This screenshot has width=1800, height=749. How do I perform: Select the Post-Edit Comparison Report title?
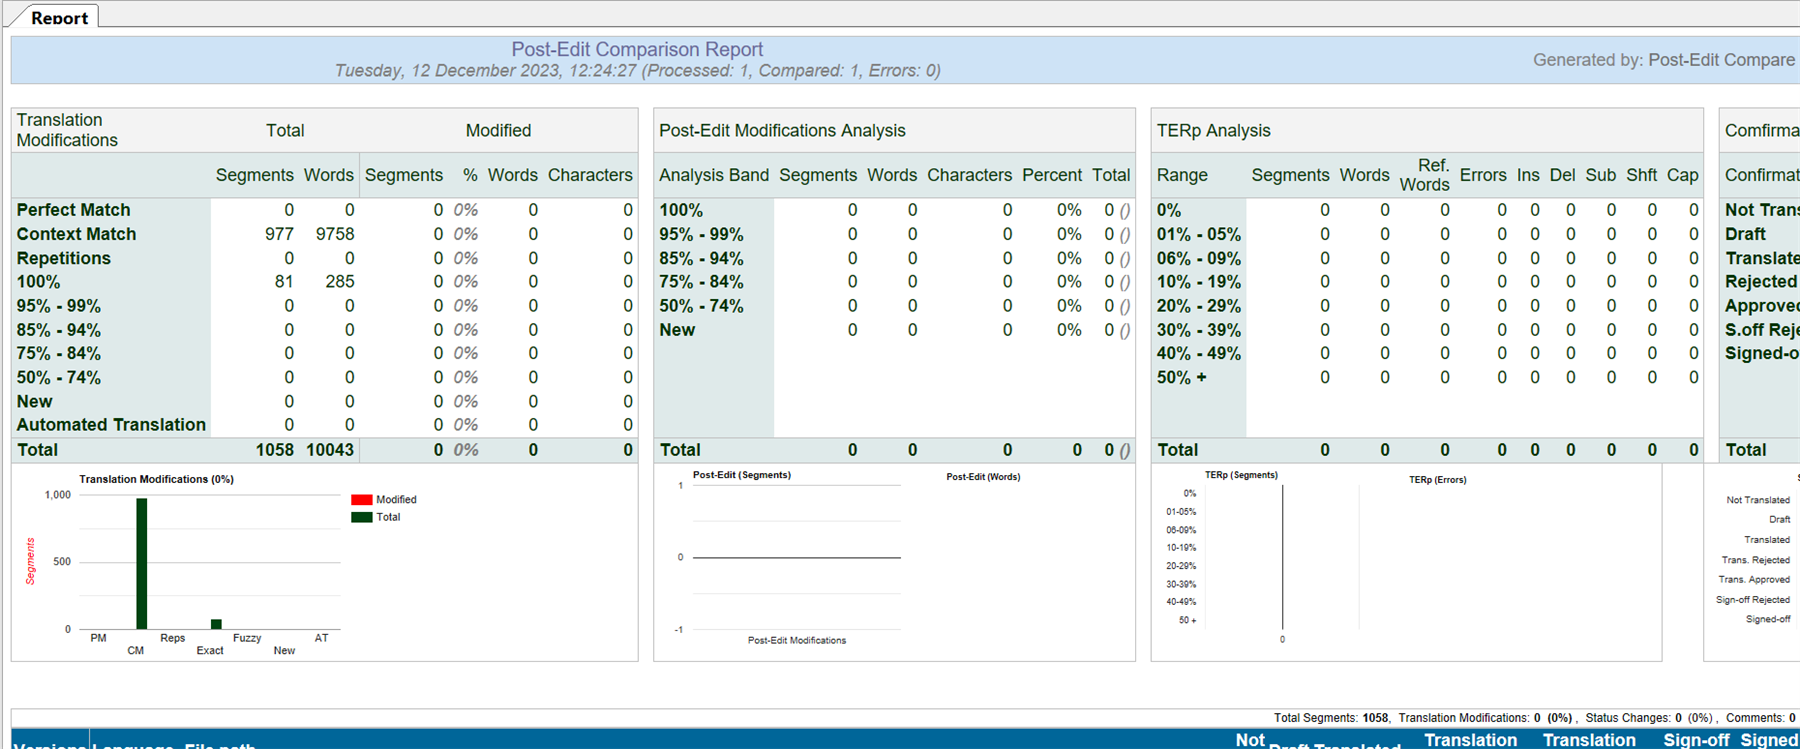[637, 49]
